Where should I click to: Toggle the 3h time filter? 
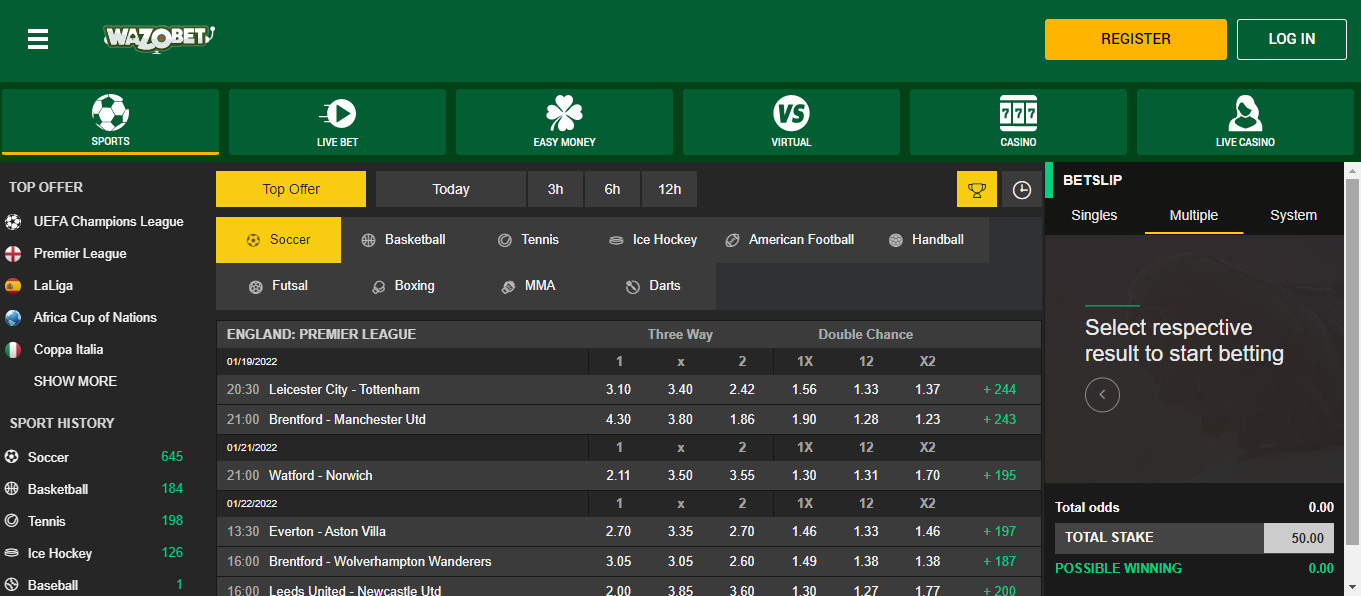(x=555, y=188)
